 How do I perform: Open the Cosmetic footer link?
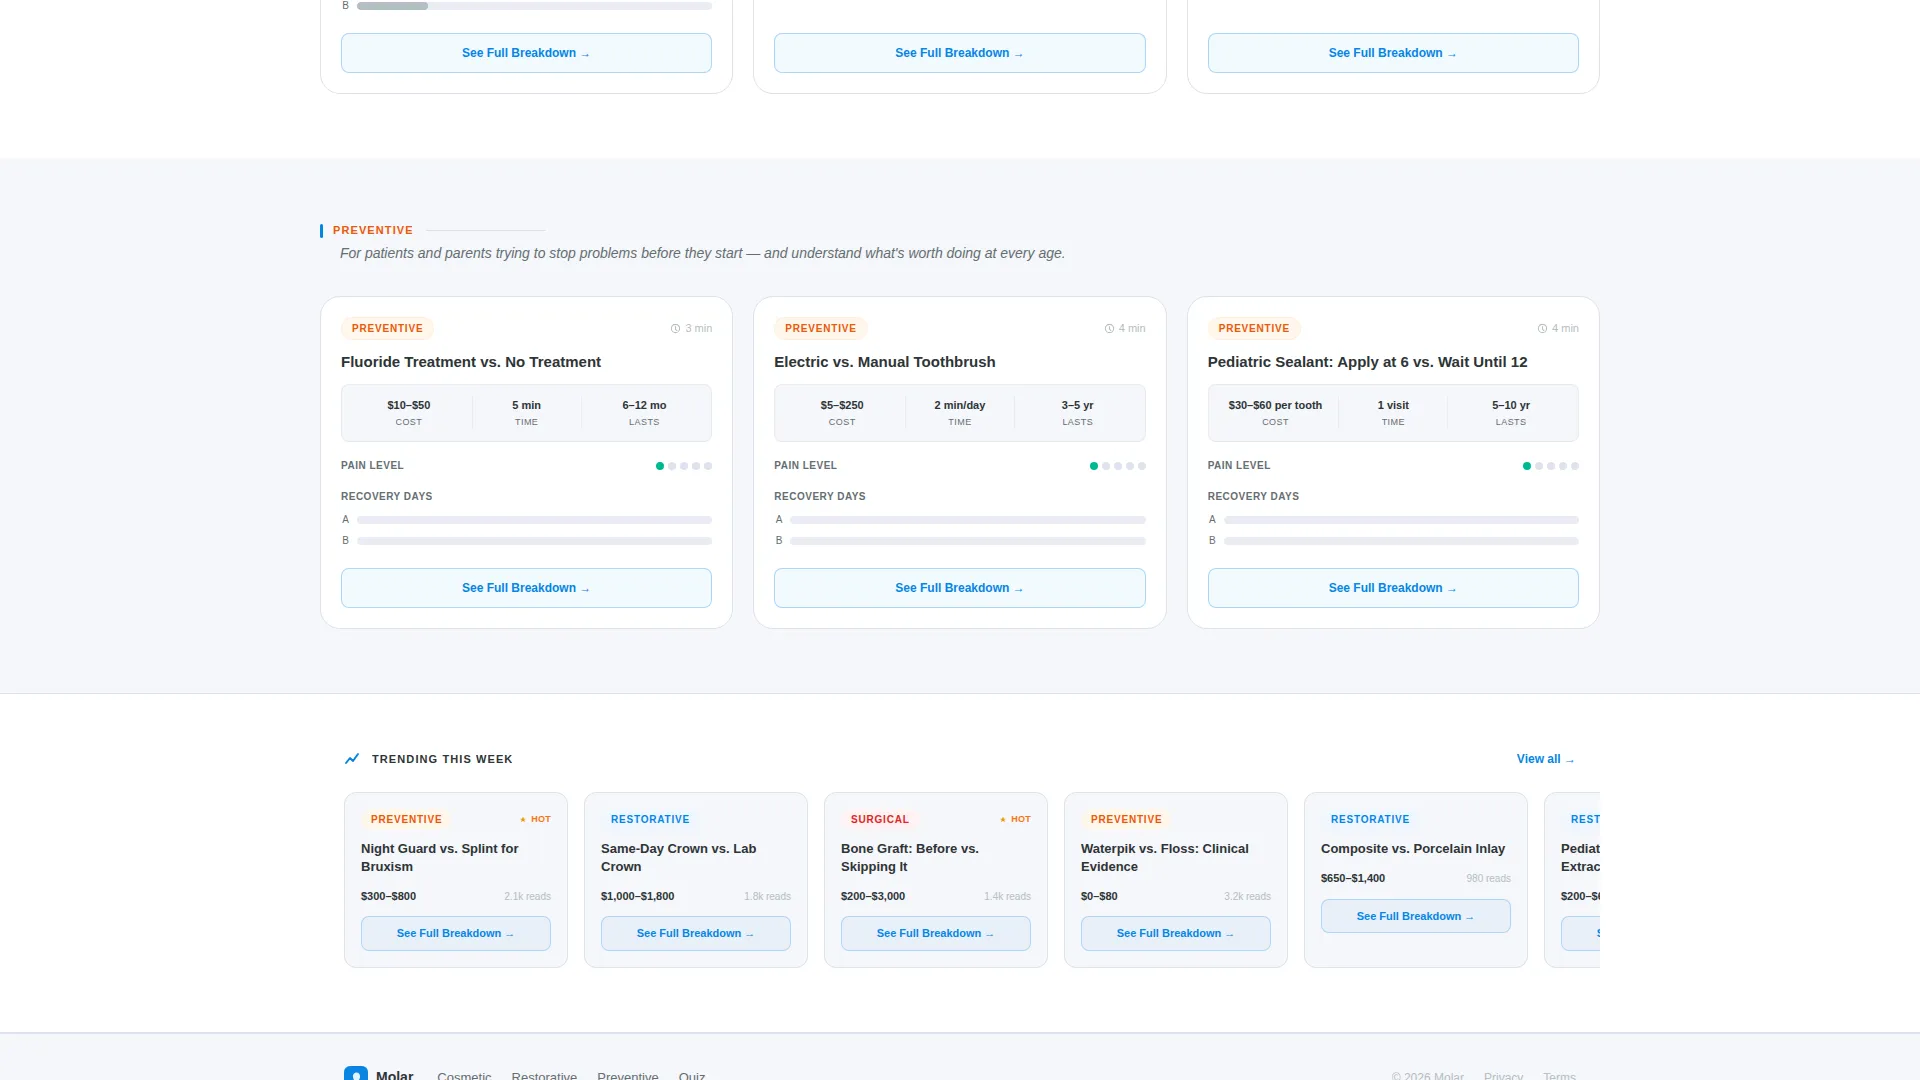click(464, 1076)
